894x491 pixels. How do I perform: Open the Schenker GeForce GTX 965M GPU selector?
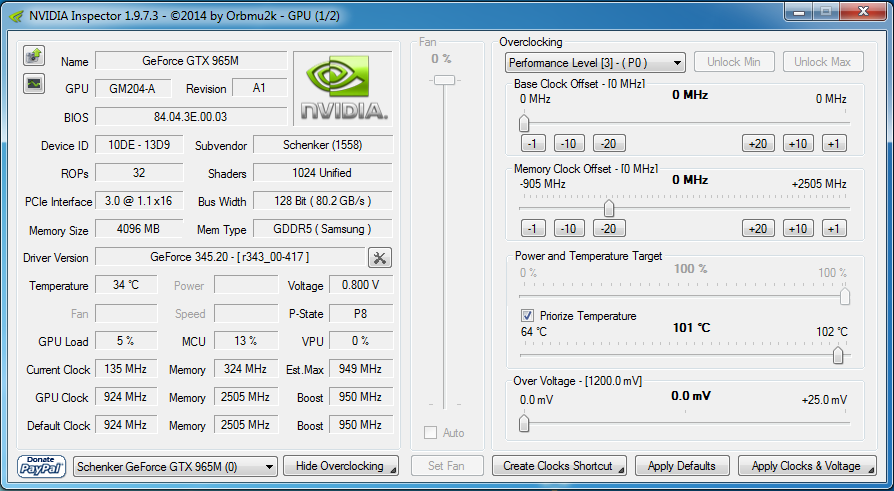tap(175, 466)
